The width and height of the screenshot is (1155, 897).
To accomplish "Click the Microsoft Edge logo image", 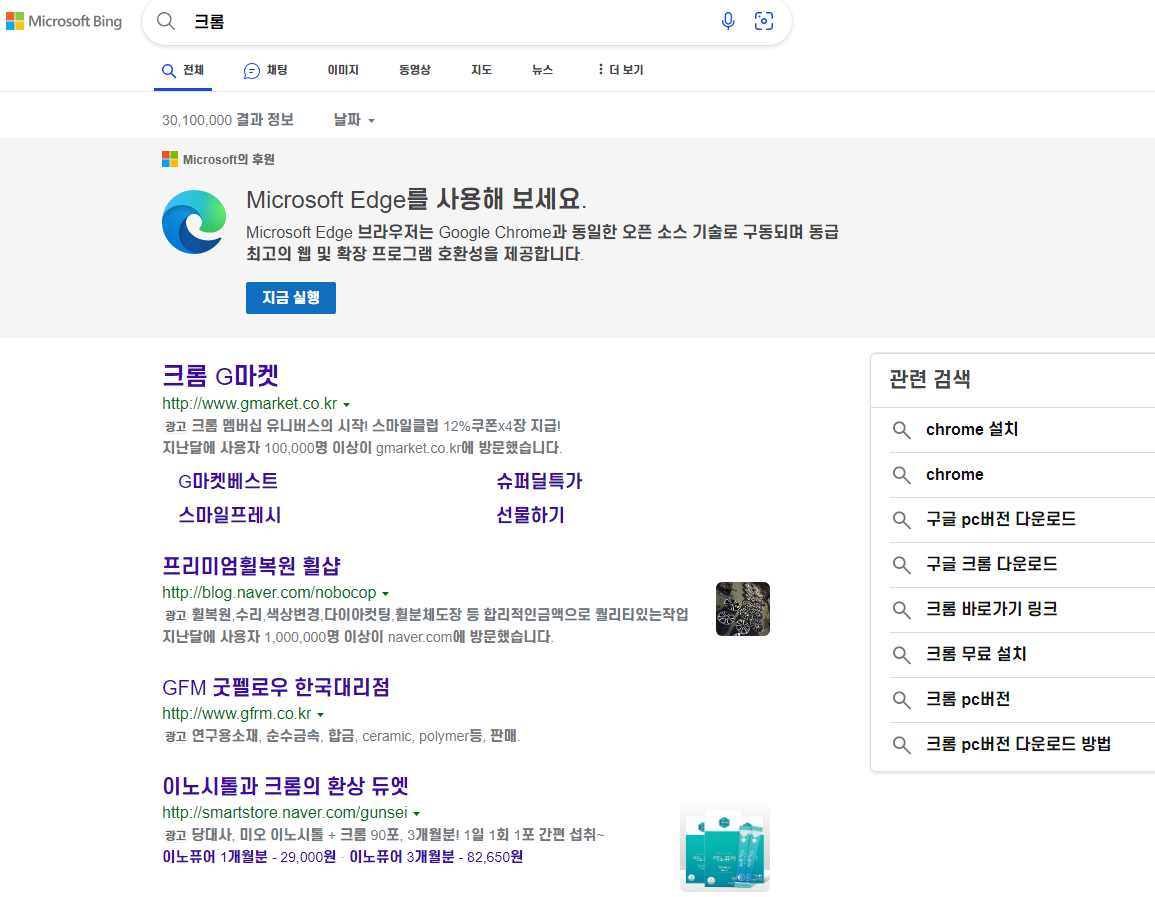I will tap(194, 222).
